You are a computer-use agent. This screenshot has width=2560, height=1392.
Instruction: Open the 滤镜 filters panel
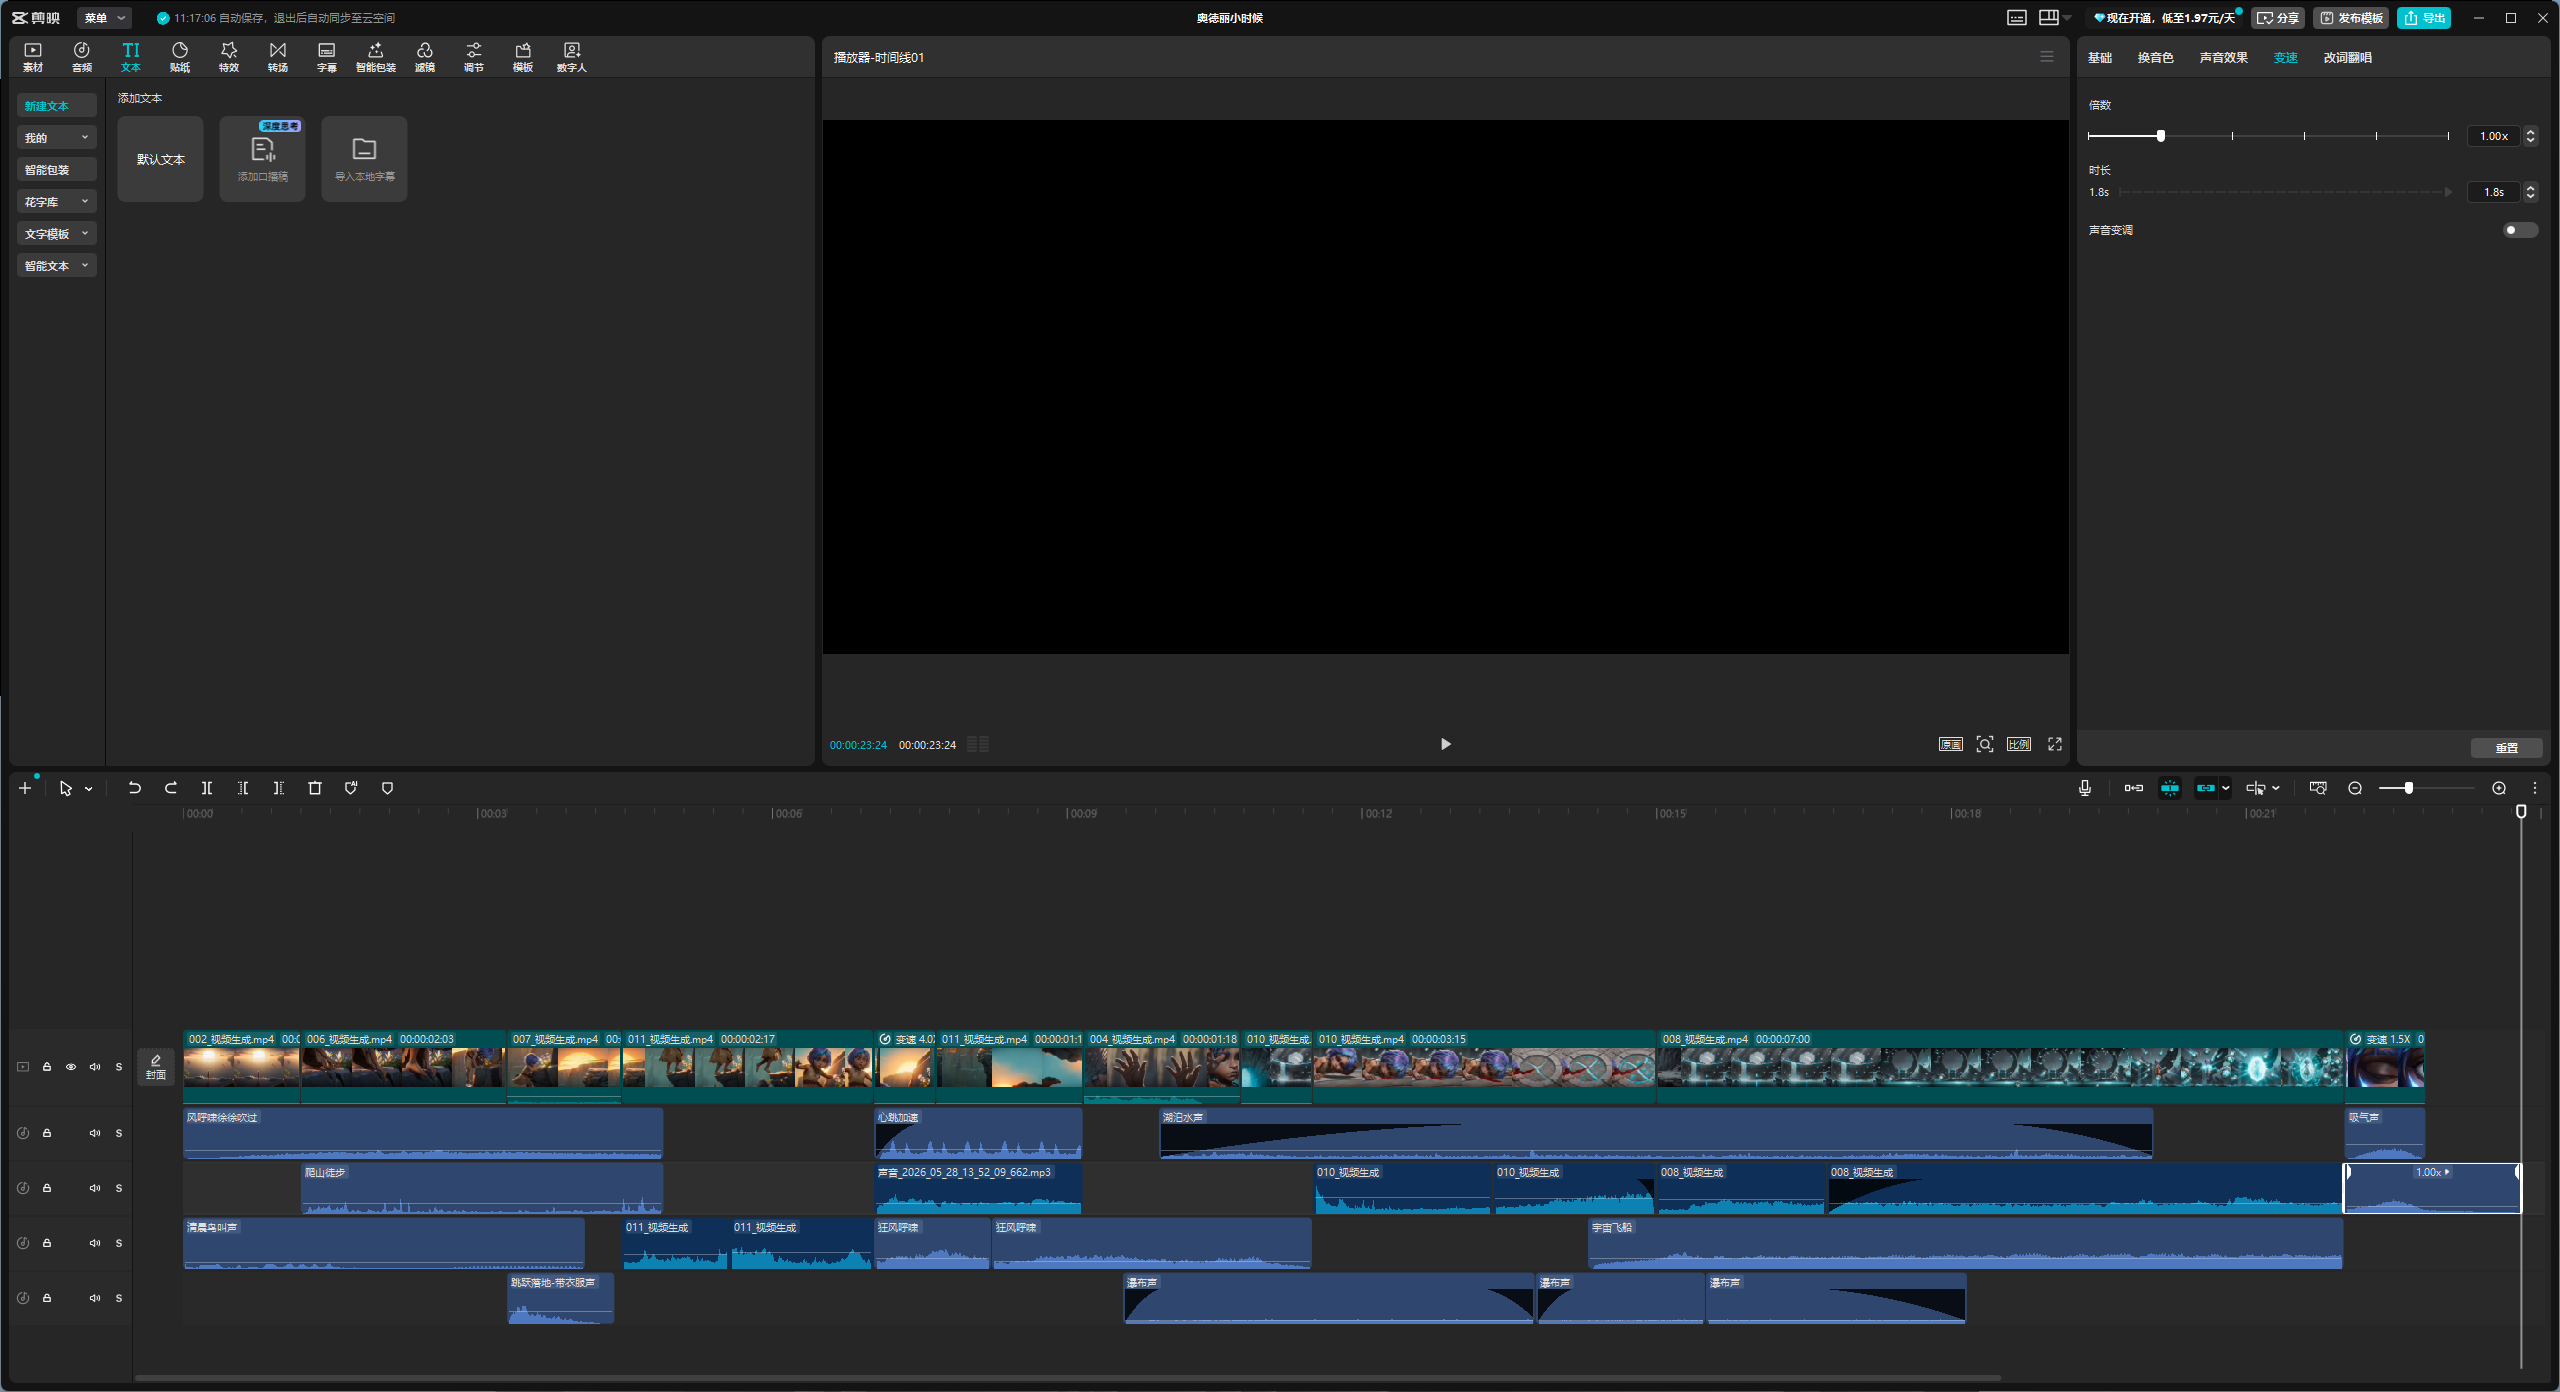(x=425, y=57)
